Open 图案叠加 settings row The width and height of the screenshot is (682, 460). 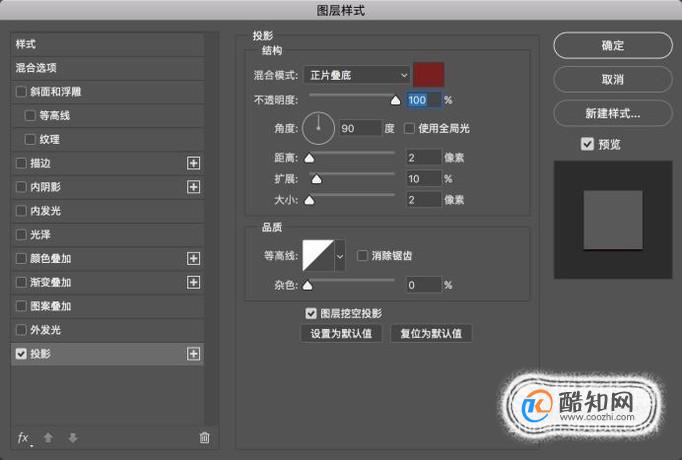click(x=107, y=306)
